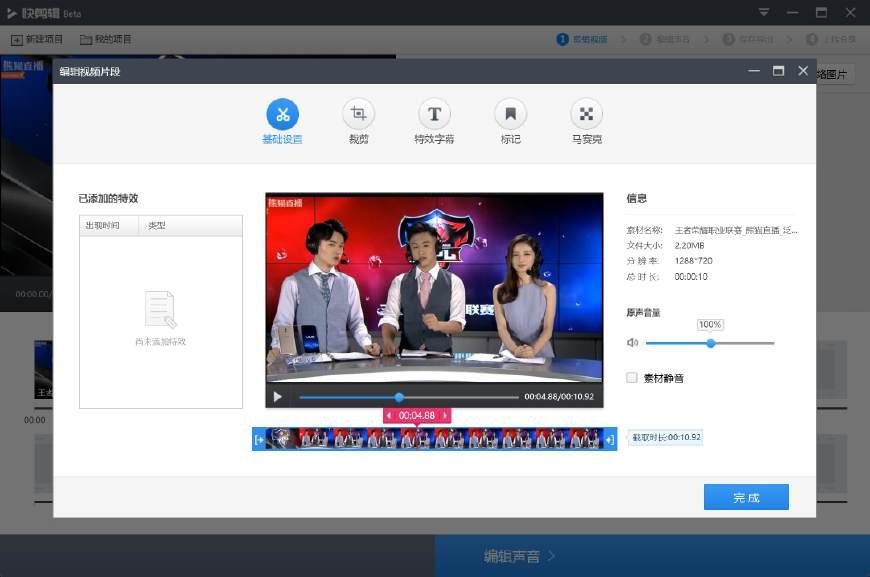Screen dimensions: 870x577
Task: Open the 马赛克 mosaic tool
Action: coord(585,120)
